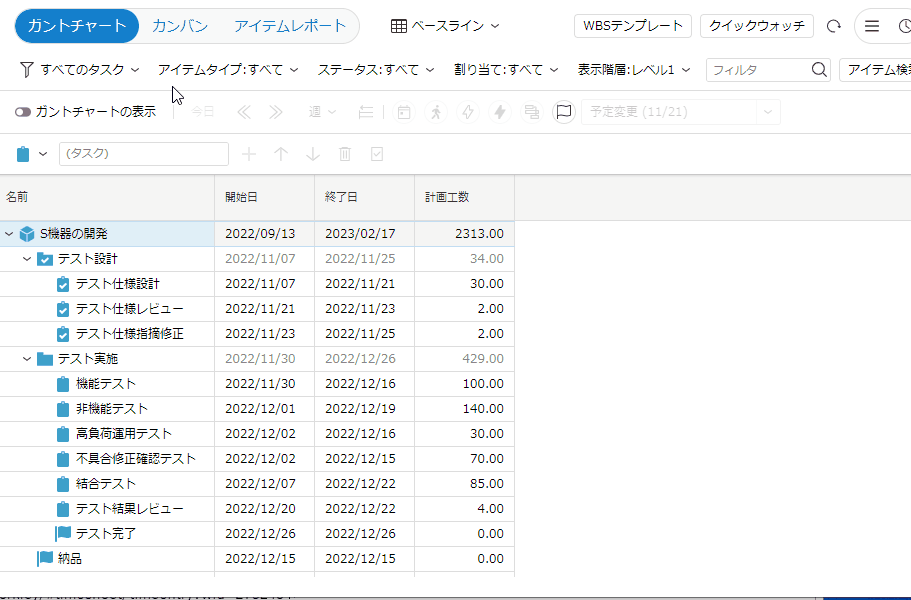
Task: Click the フィルタ text input field
Action: pyautogui.click(x=758, y=70)
